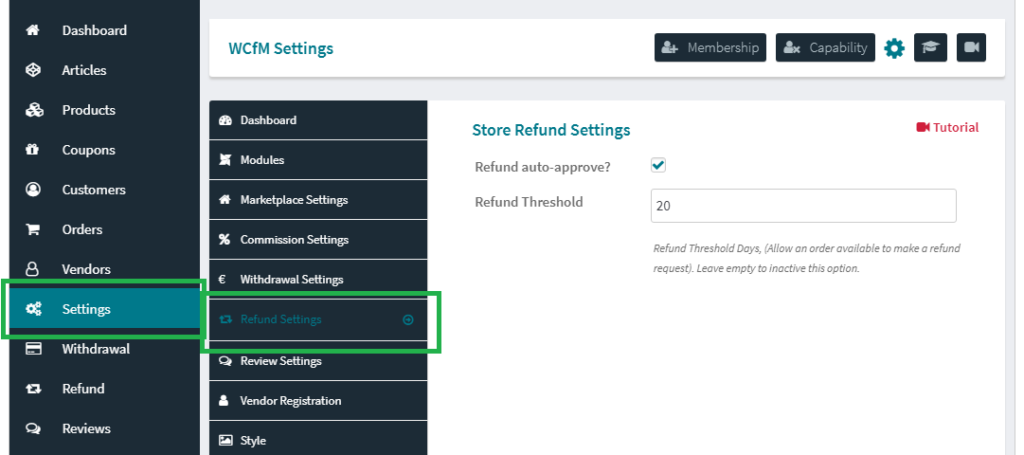Click the Refund retweet icon in the sidebar
Screen dimensions: 1024x455
(33, 388)
